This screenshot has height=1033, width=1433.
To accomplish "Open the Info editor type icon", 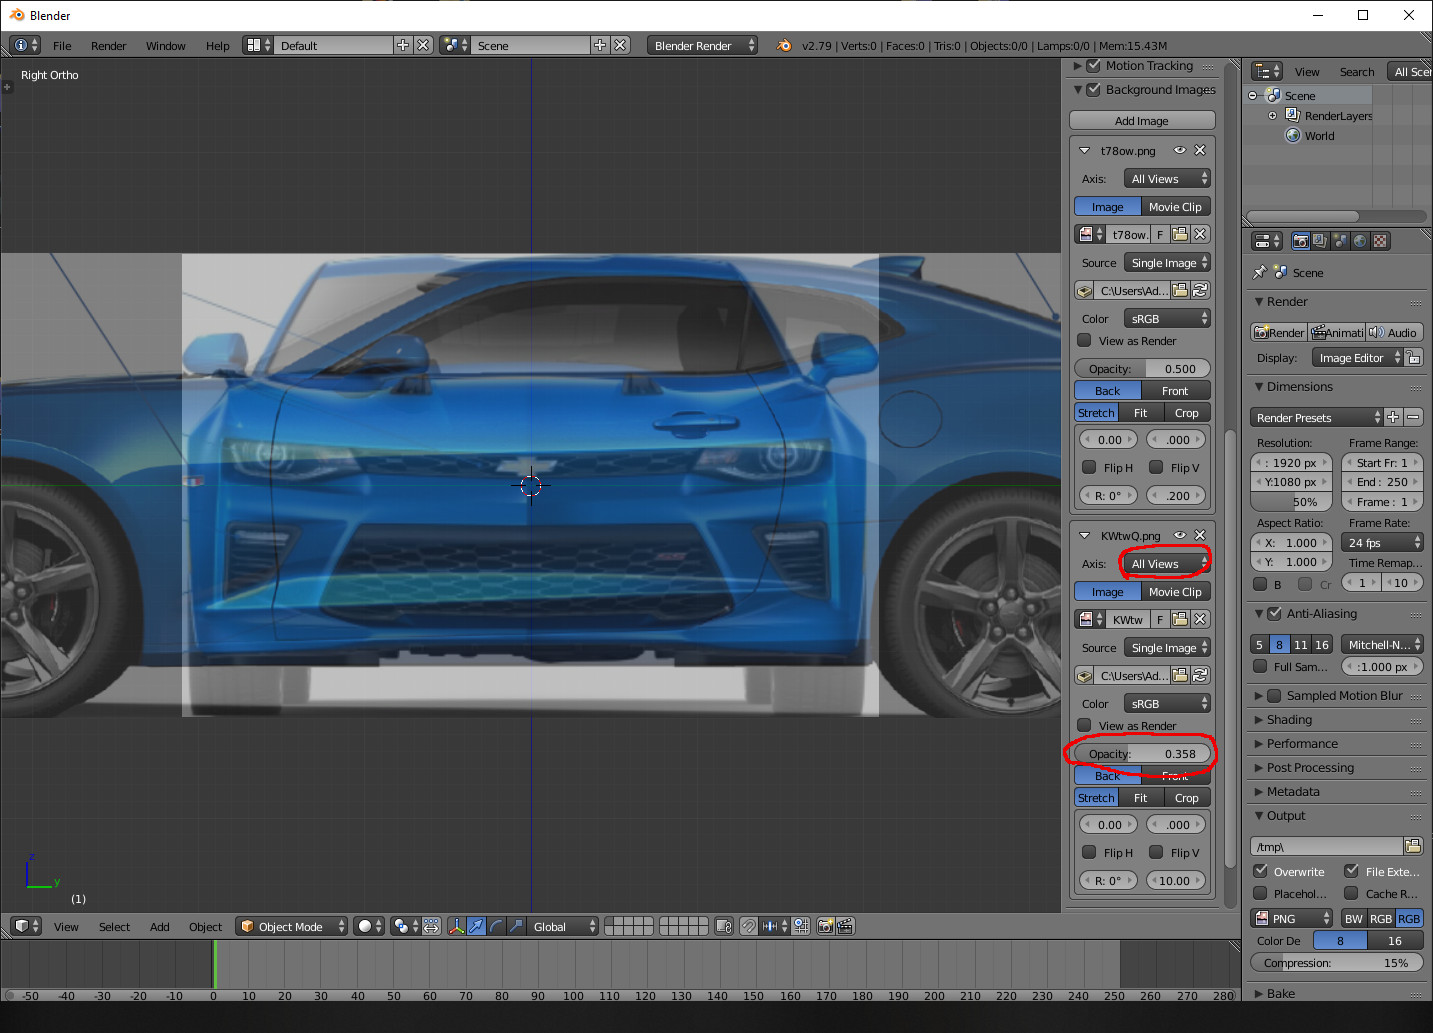I will (26, 45).
